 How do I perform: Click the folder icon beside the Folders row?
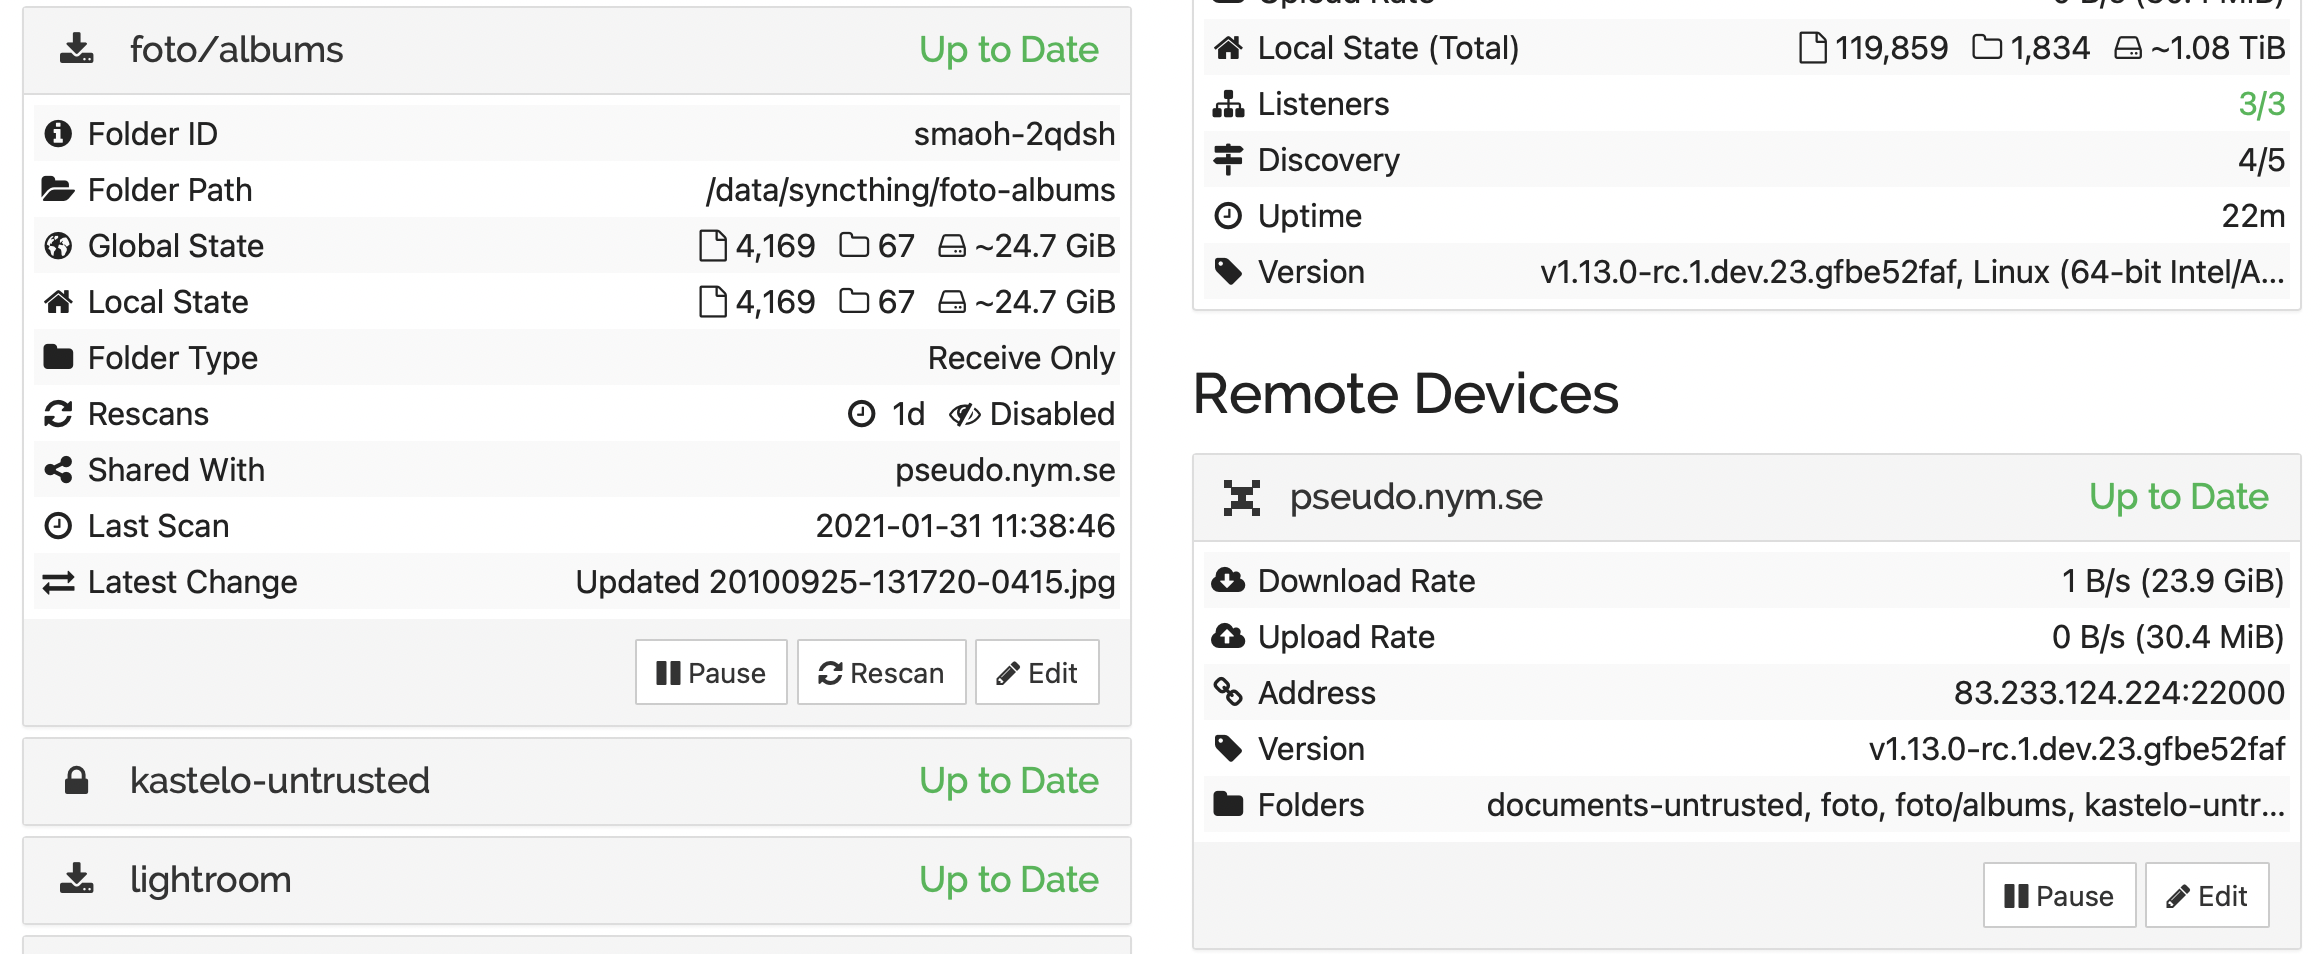1228,804
